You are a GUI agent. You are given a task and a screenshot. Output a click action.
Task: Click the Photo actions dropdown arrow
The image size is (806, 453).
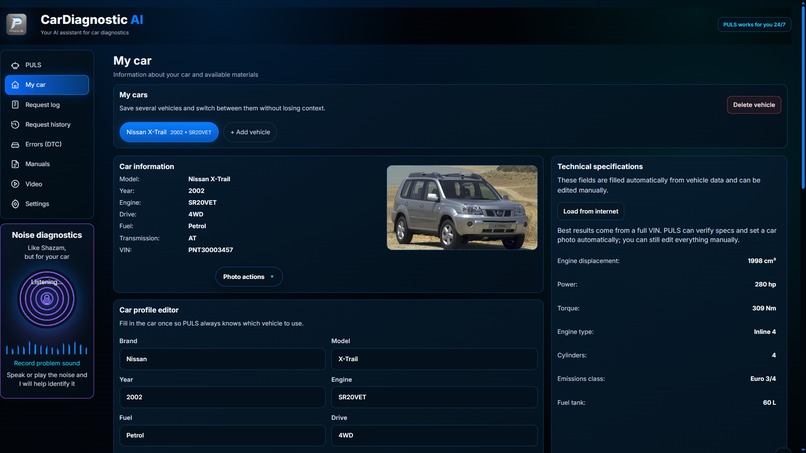[x=272, y=277]
